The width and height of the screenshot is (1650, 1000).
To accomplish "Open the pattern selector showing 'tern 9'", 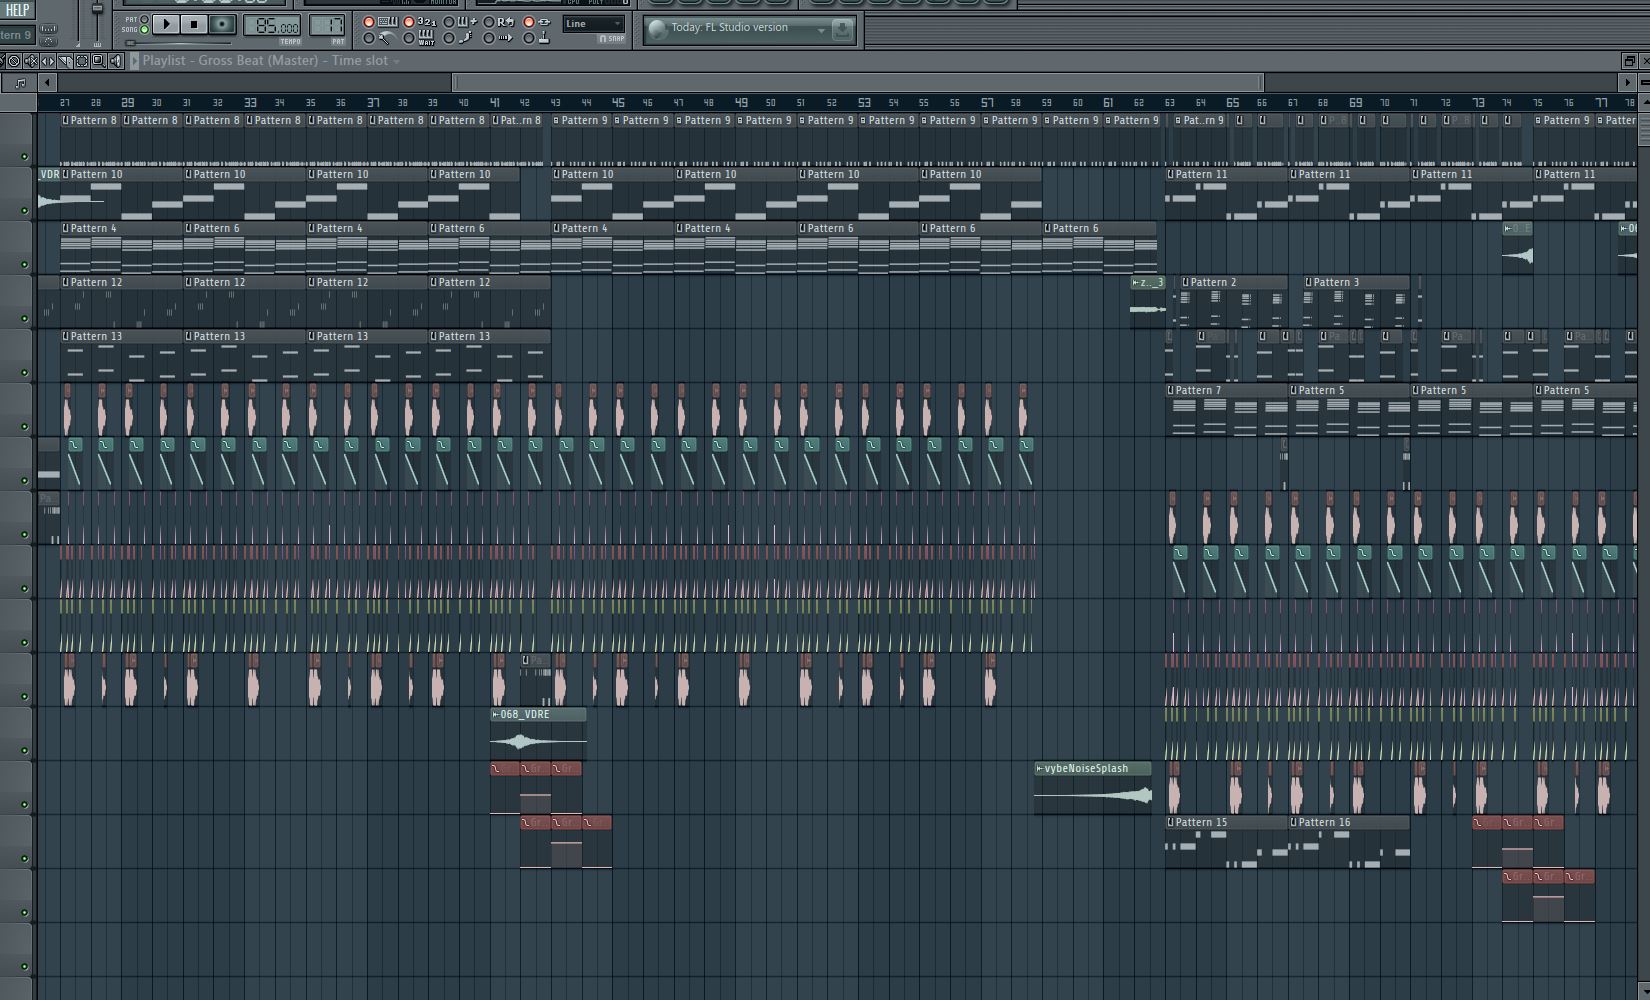I will tap(17, 35).
